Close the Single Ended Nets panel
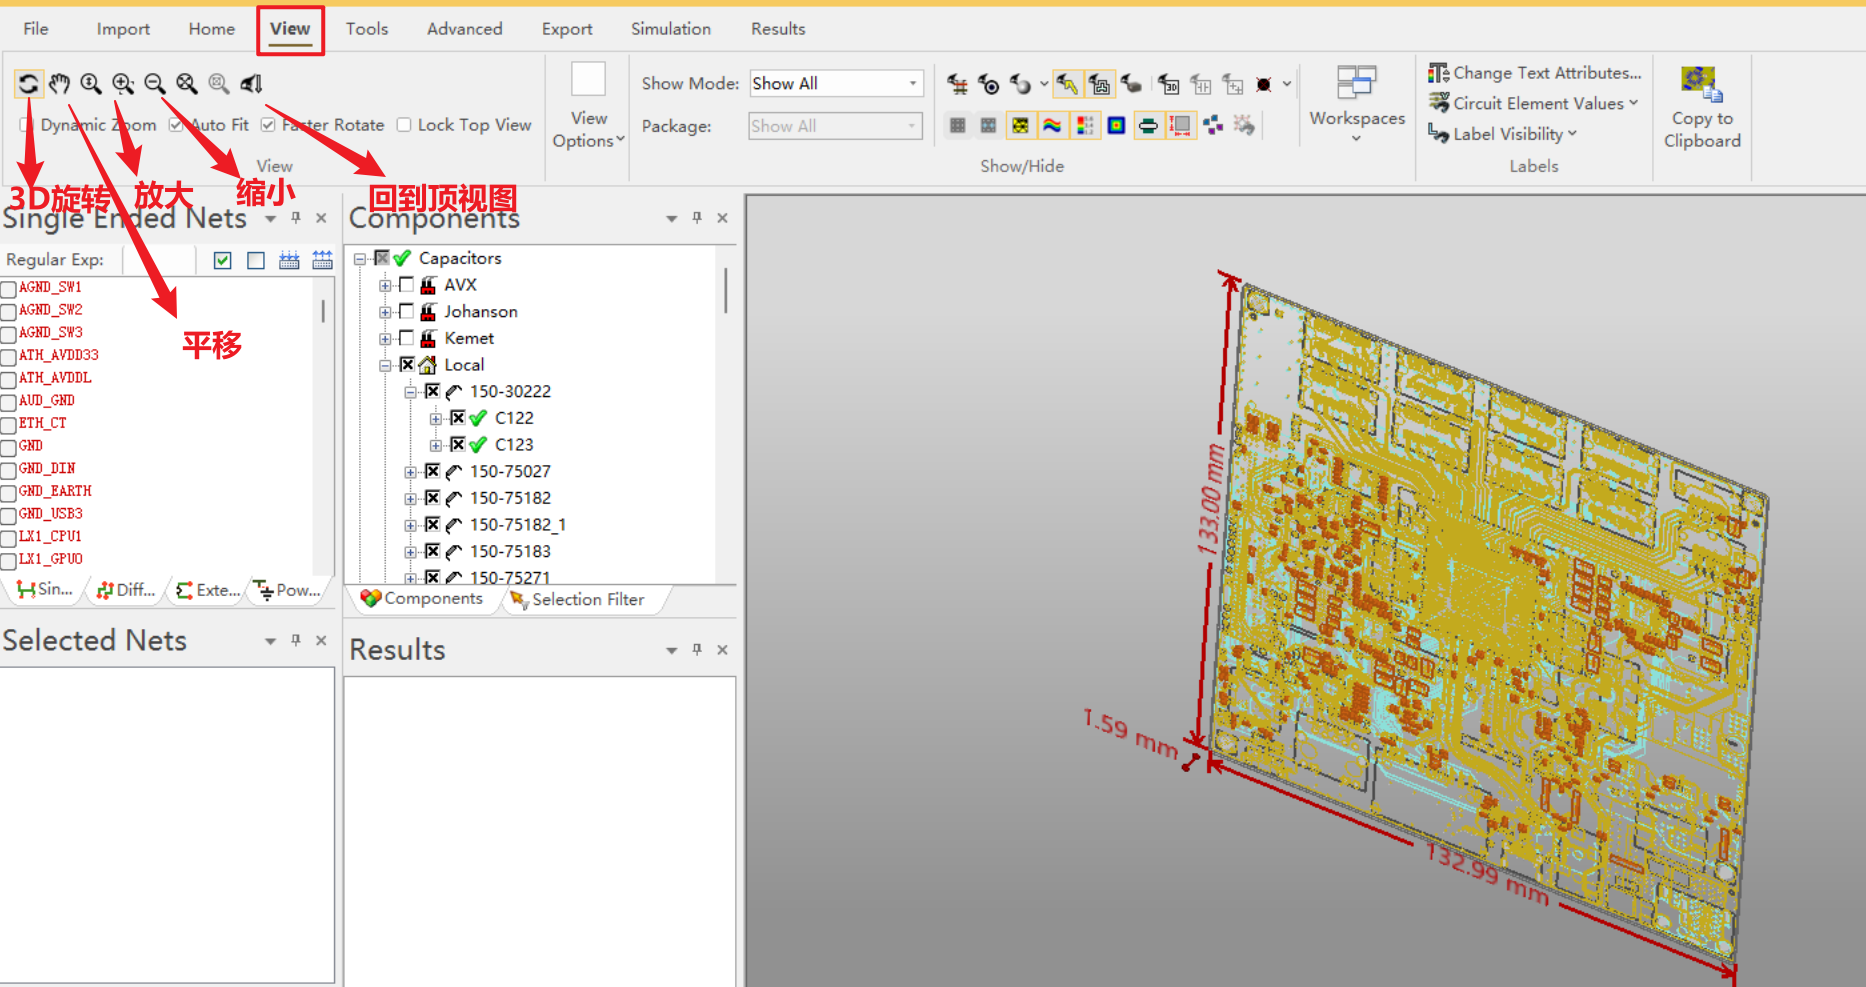 [x=321, y=217]
